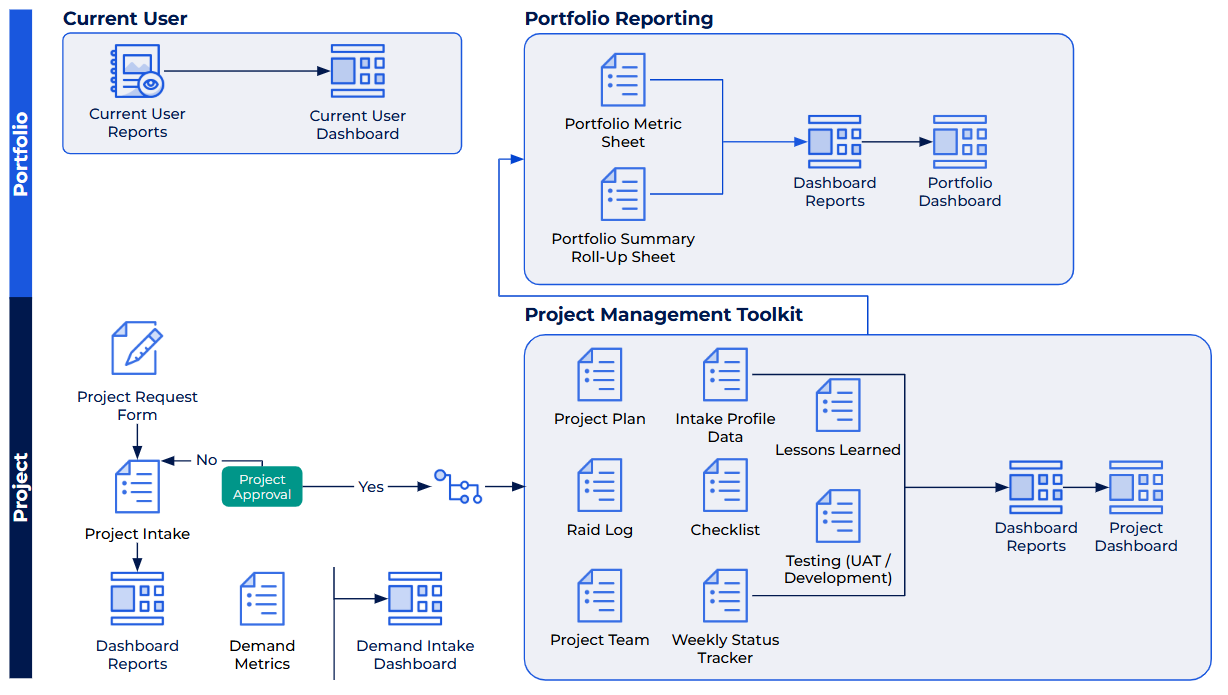The width and height of the screenshot is (1228, 695).
Task: Open the Portfolio Summary Roll-Up Sheet
Action: pyautogui.click(x=622, y=194)
